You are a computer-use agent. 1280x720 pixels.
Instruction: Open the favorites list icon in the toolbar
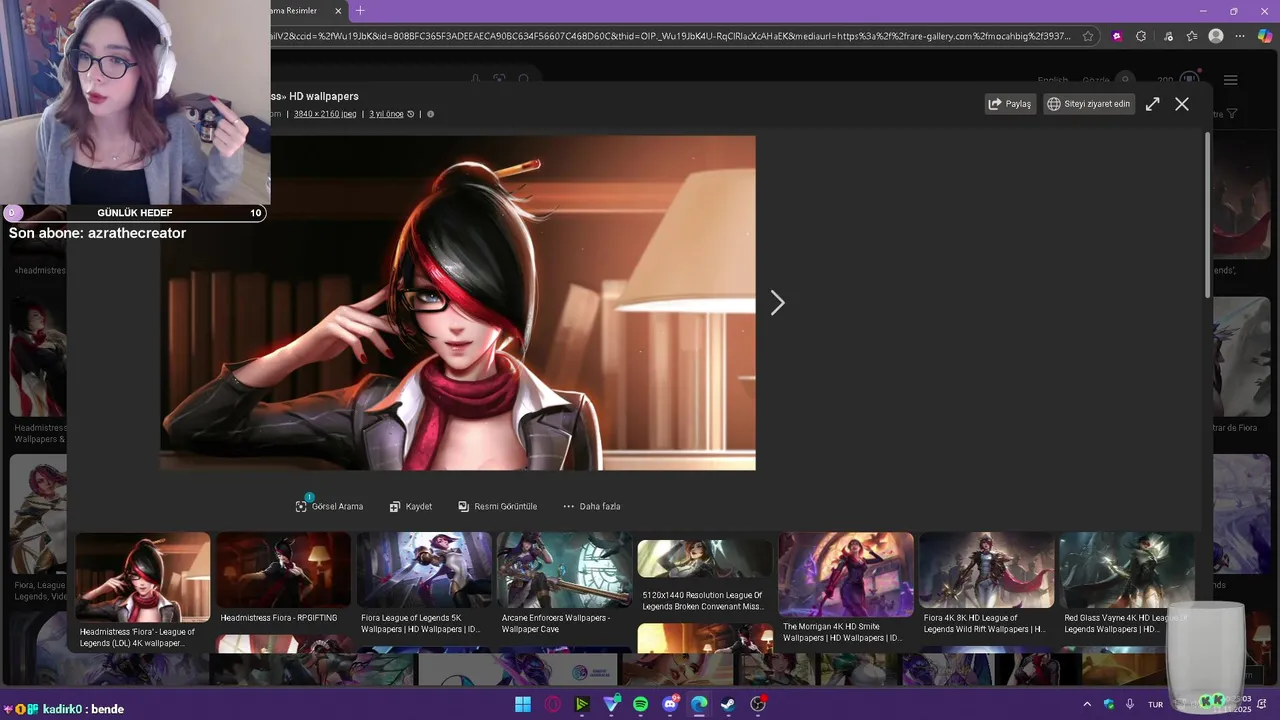click(x=1192, y=36)
